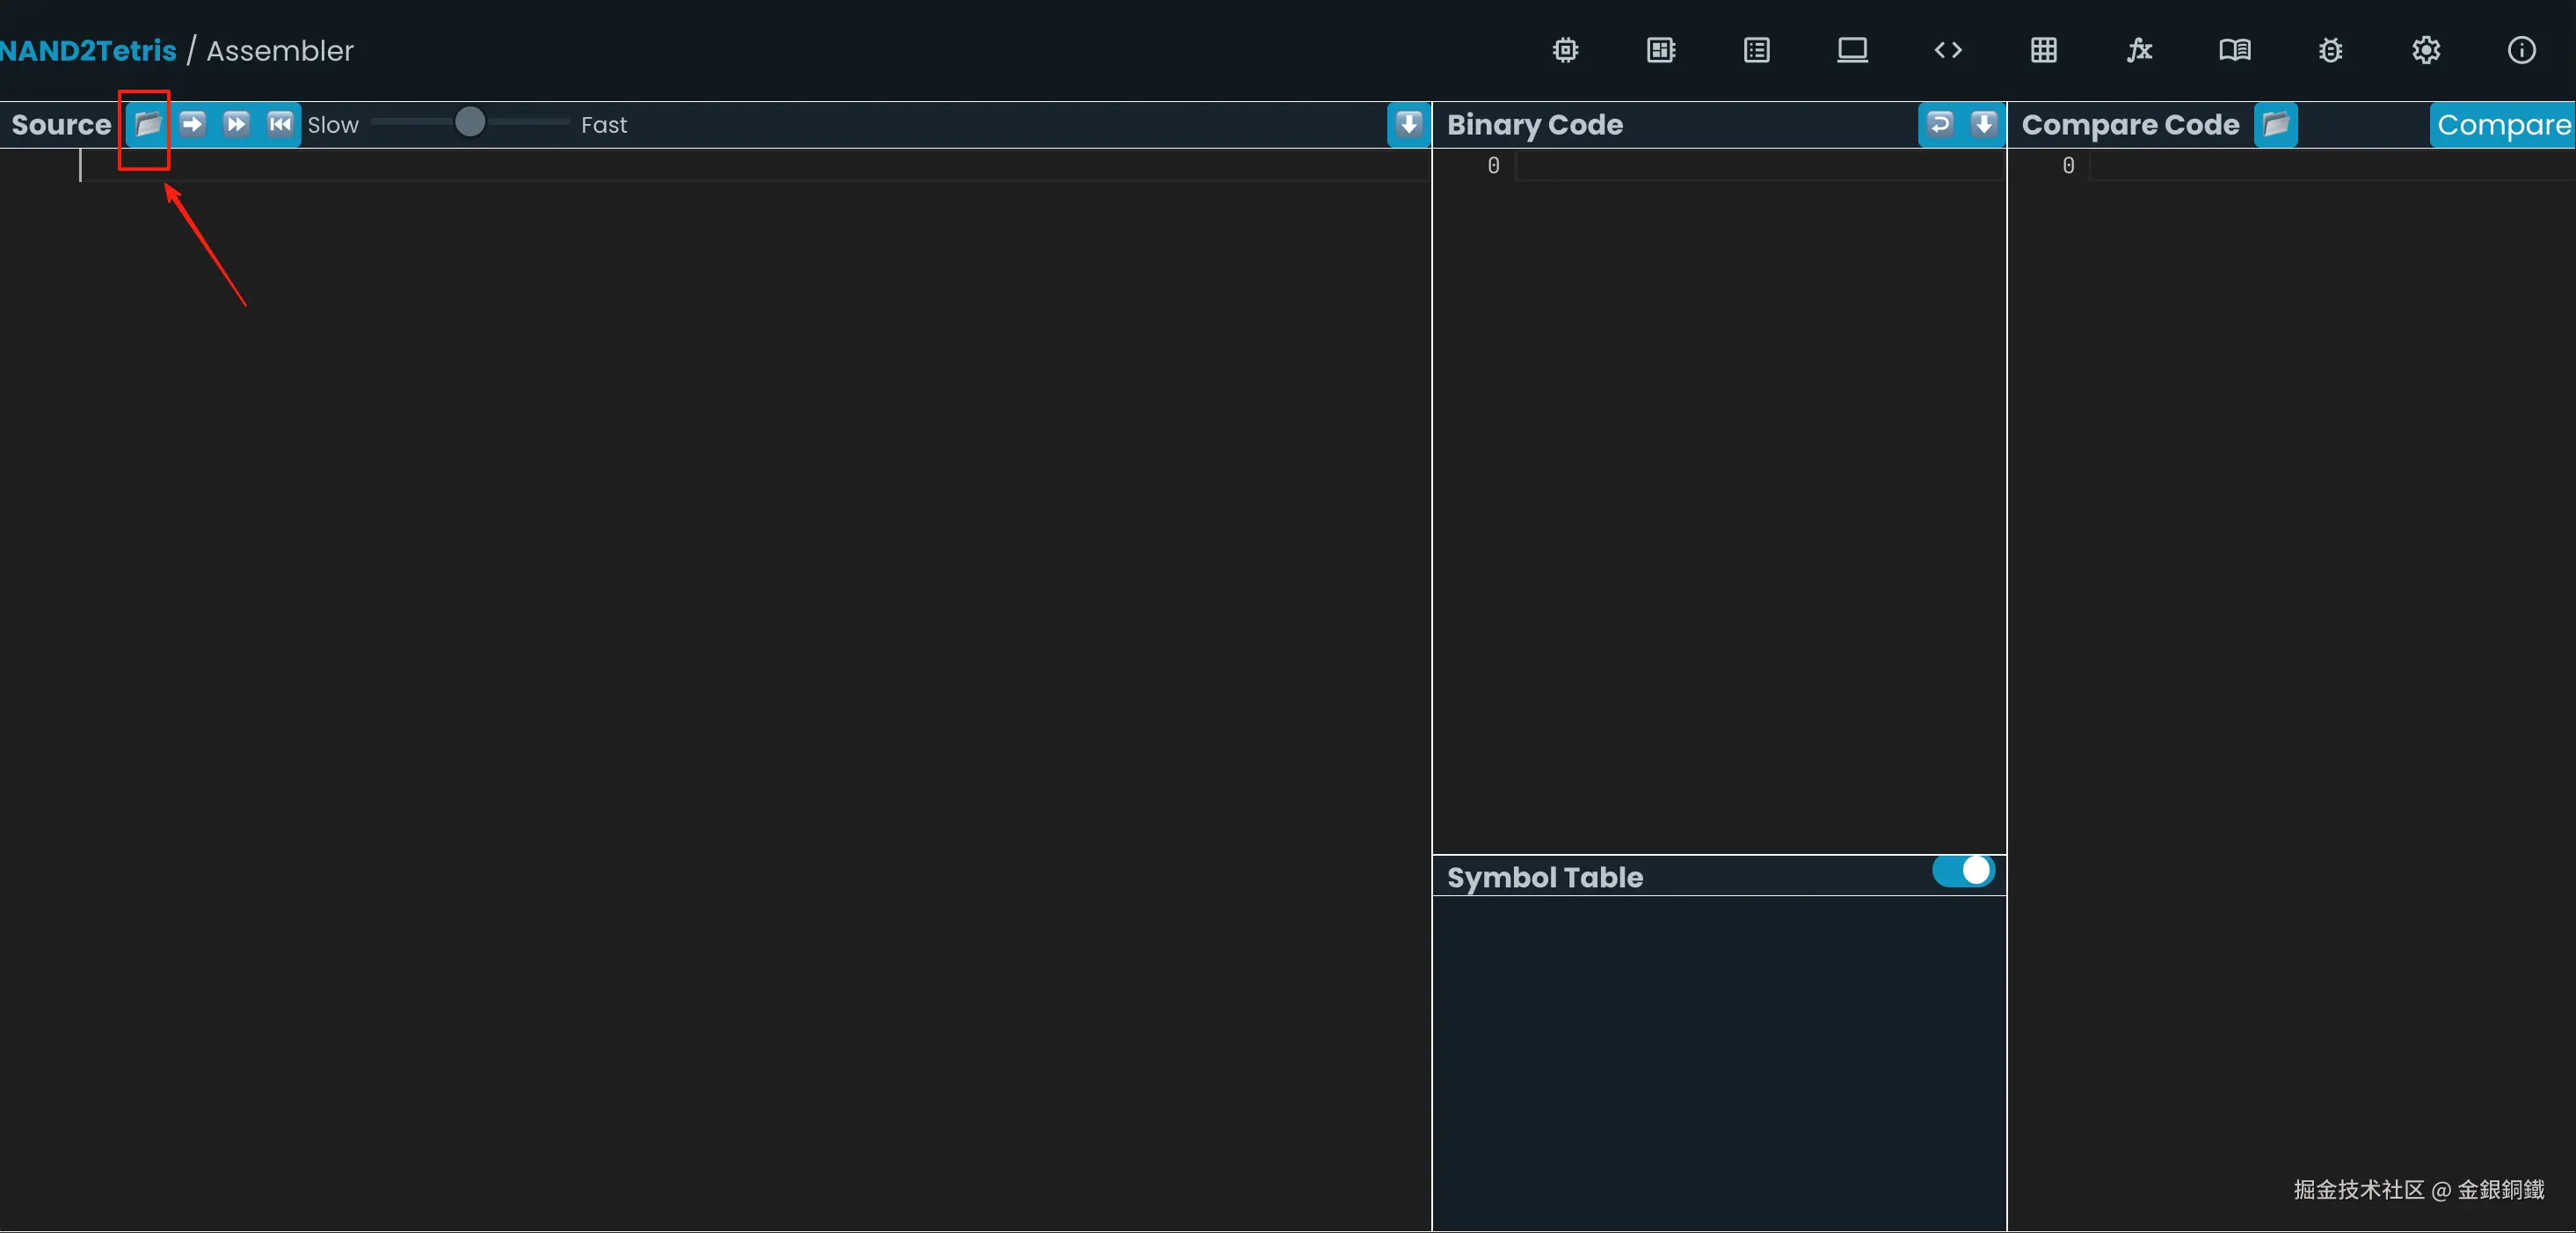This screenshot has width=2576, height=1233.
Task: Click the Slow-Fast speed slider handle
Action: [470, 123]
